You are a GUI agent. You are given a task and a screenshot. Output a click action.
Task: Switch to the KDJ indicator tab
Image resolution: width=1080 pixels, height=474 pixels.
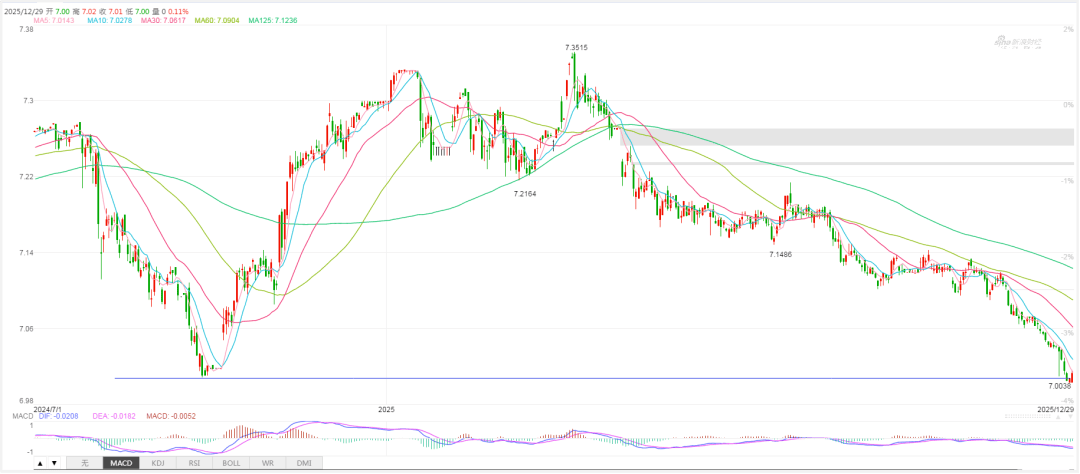tap(157, 464)
